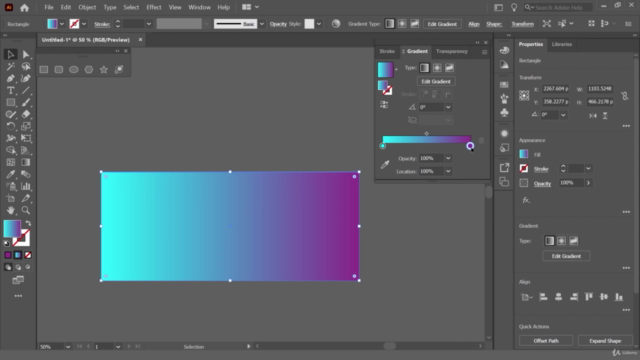Swap fill and stroke arrows
640x360 pixels.
pyautogui.click(x=28, y=223)
